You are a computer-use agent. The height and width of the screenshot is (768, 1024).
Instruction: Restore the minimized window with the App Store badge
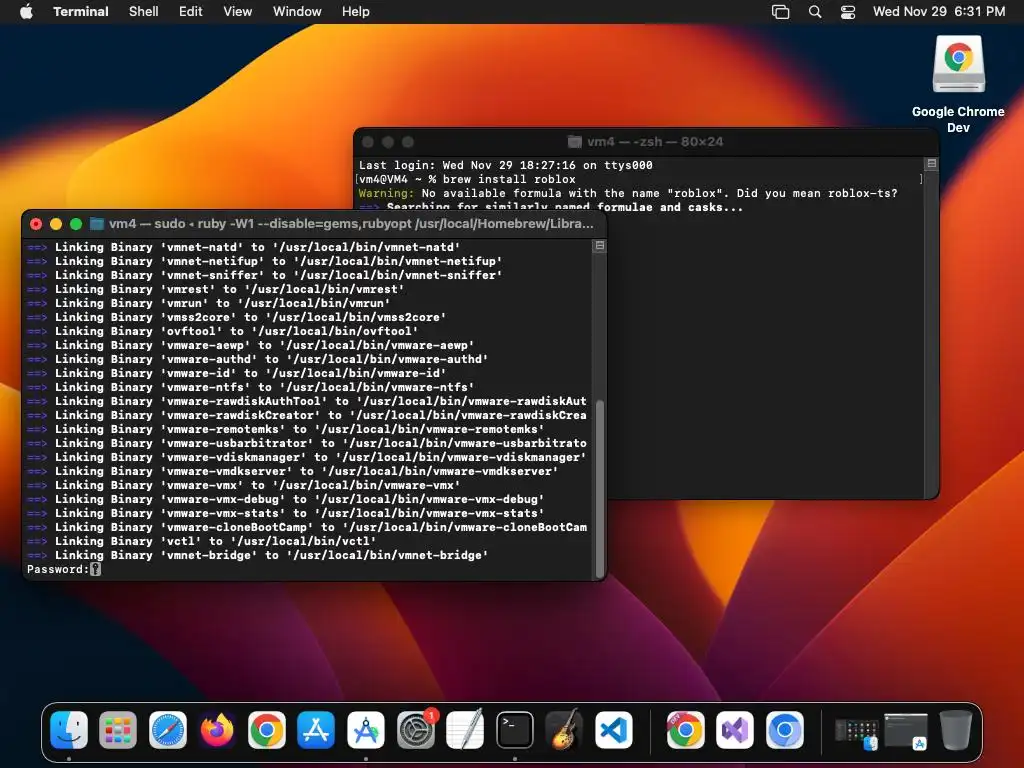point(906,731)
